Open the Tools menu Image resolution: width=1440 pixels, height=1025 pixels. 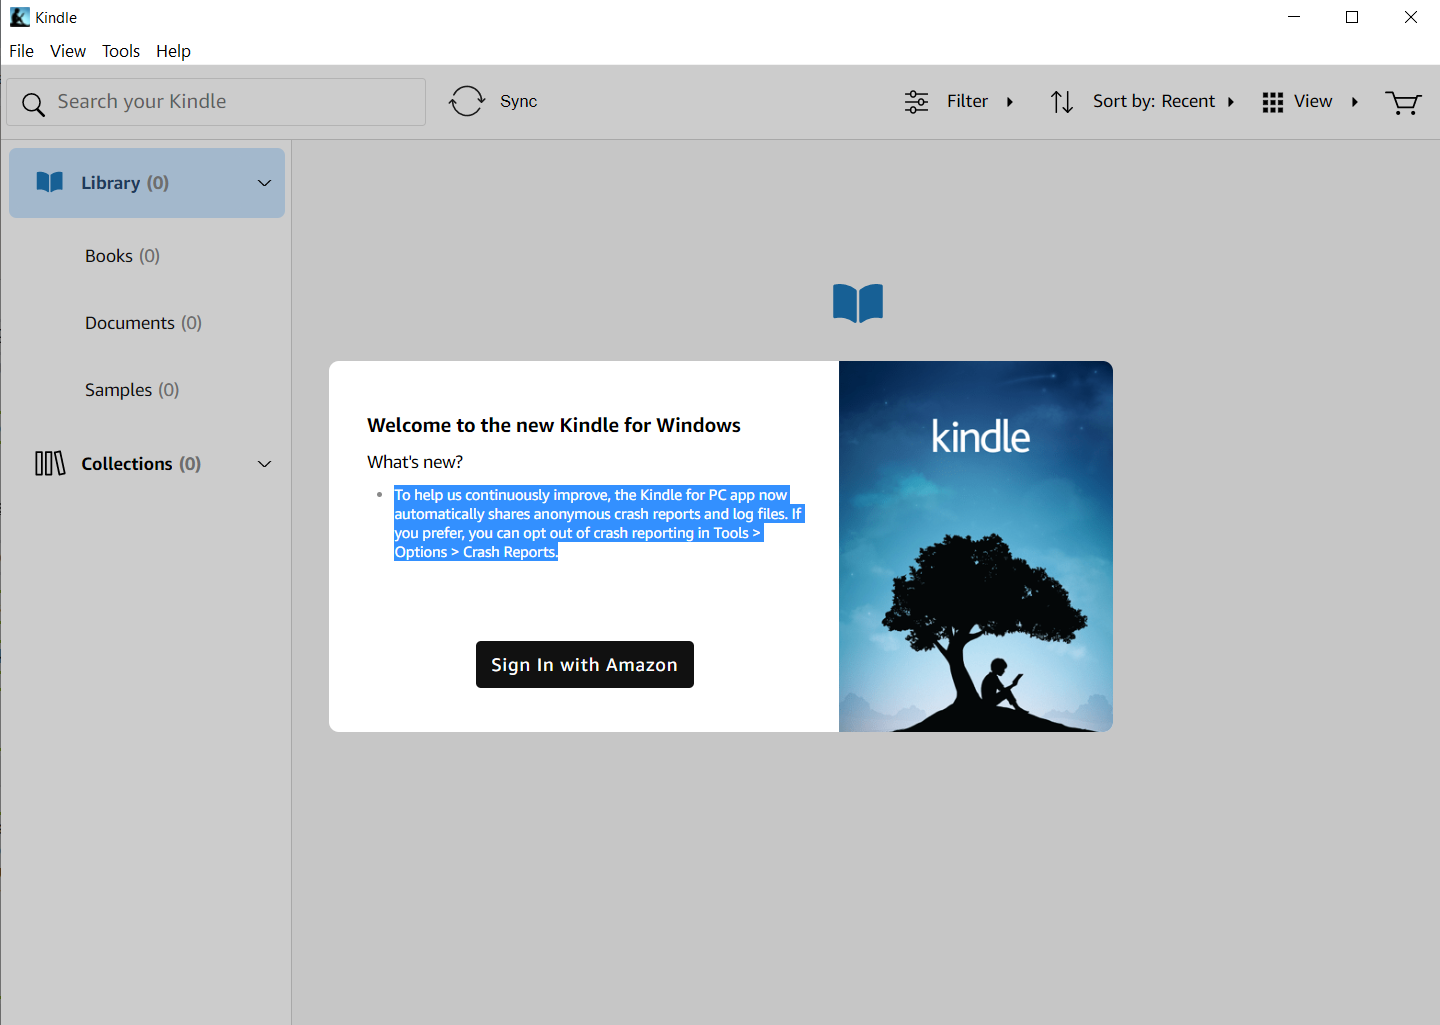tap(121, 51)
